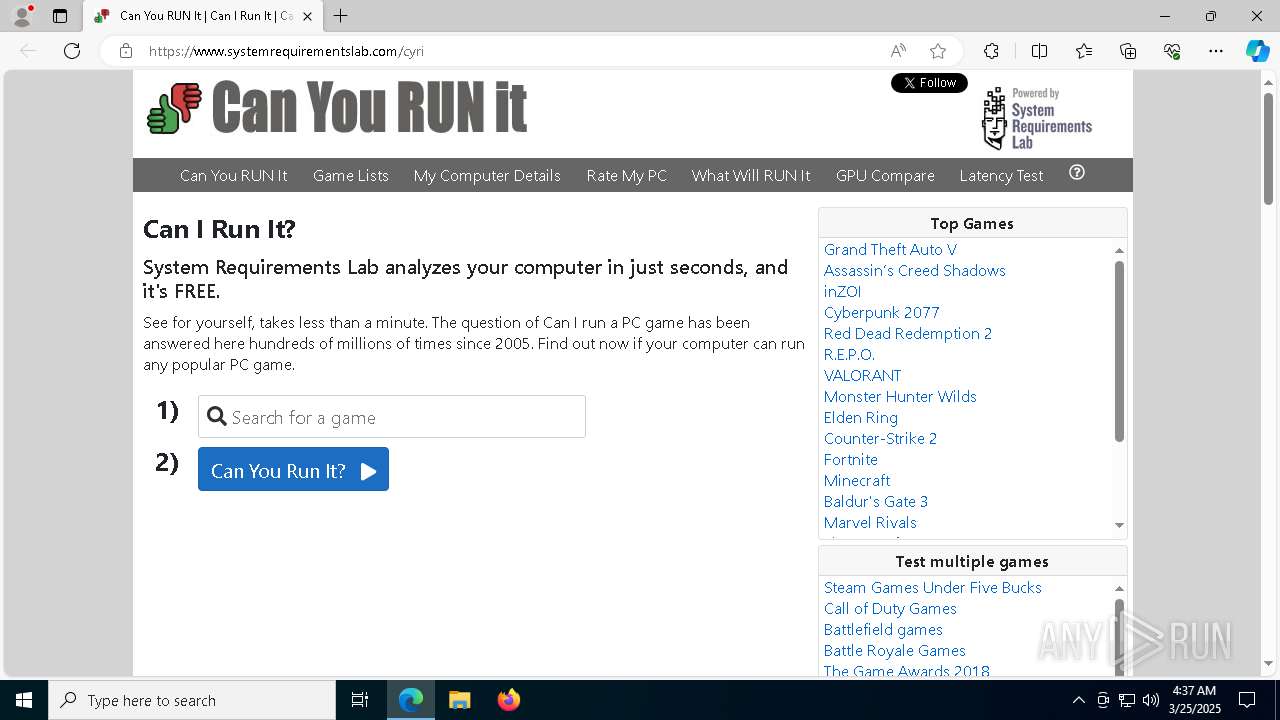Open the browser profile avatar
Image resolution: width=1280 pixels, height=720 pixels.
click(21, 16)
